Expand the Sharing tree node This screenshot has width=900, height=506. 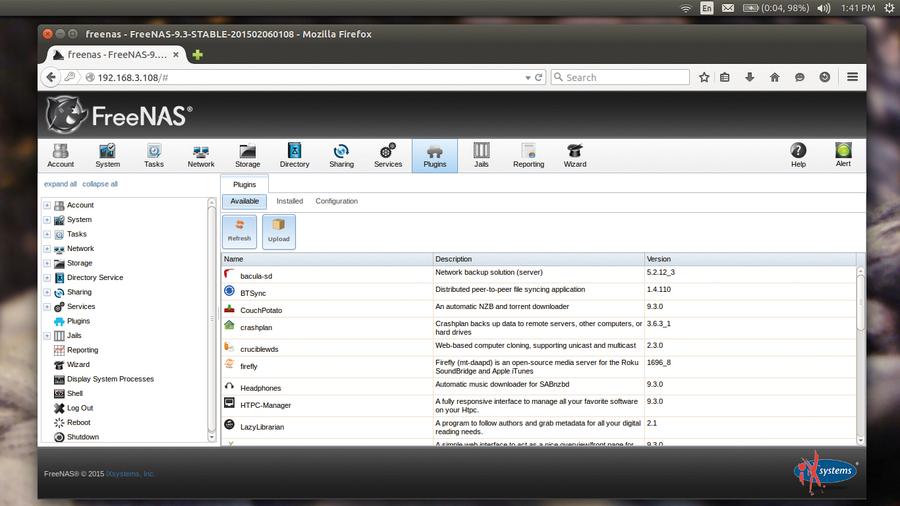[47, 292]
